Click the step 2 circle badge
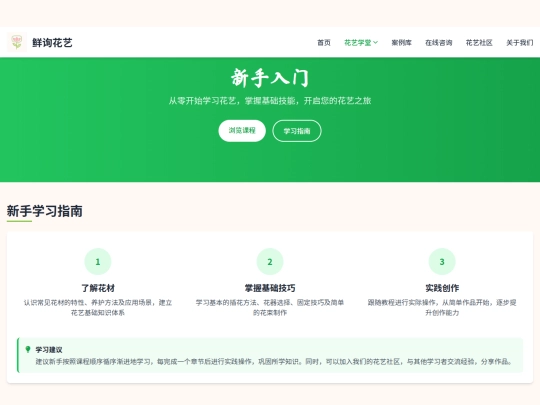Viewport: 540px width, 405px height. pyautogui.click(x=270, y=262)
